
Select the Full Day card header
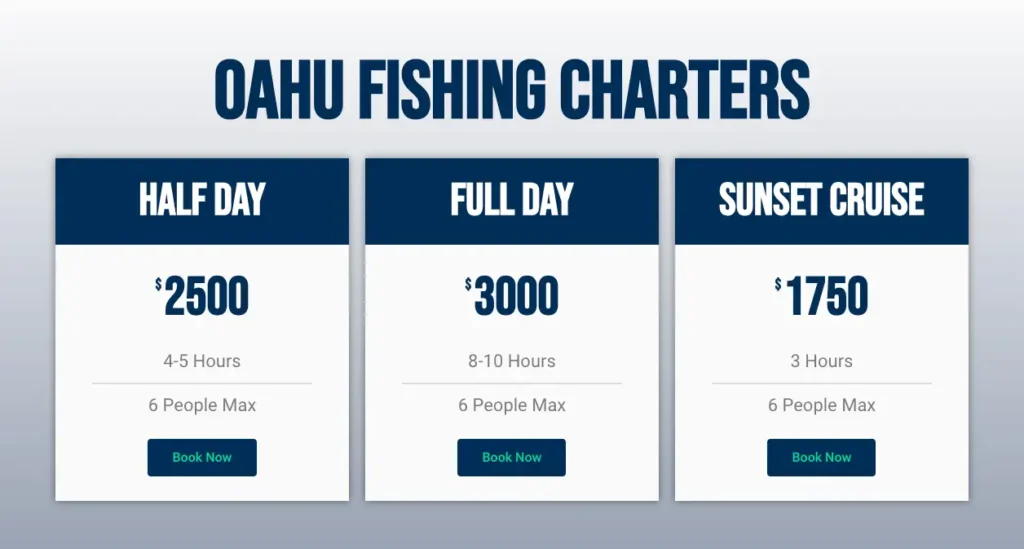[x=511, y=200]
